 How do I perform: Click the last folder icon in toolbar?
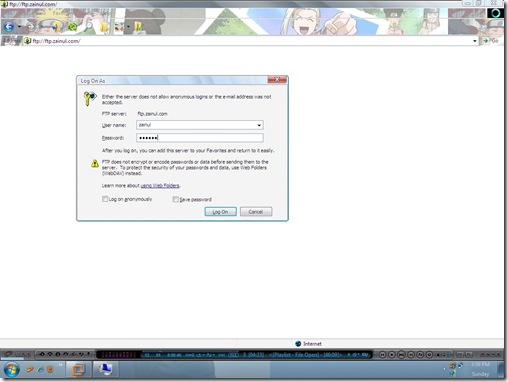click(138, 26)
